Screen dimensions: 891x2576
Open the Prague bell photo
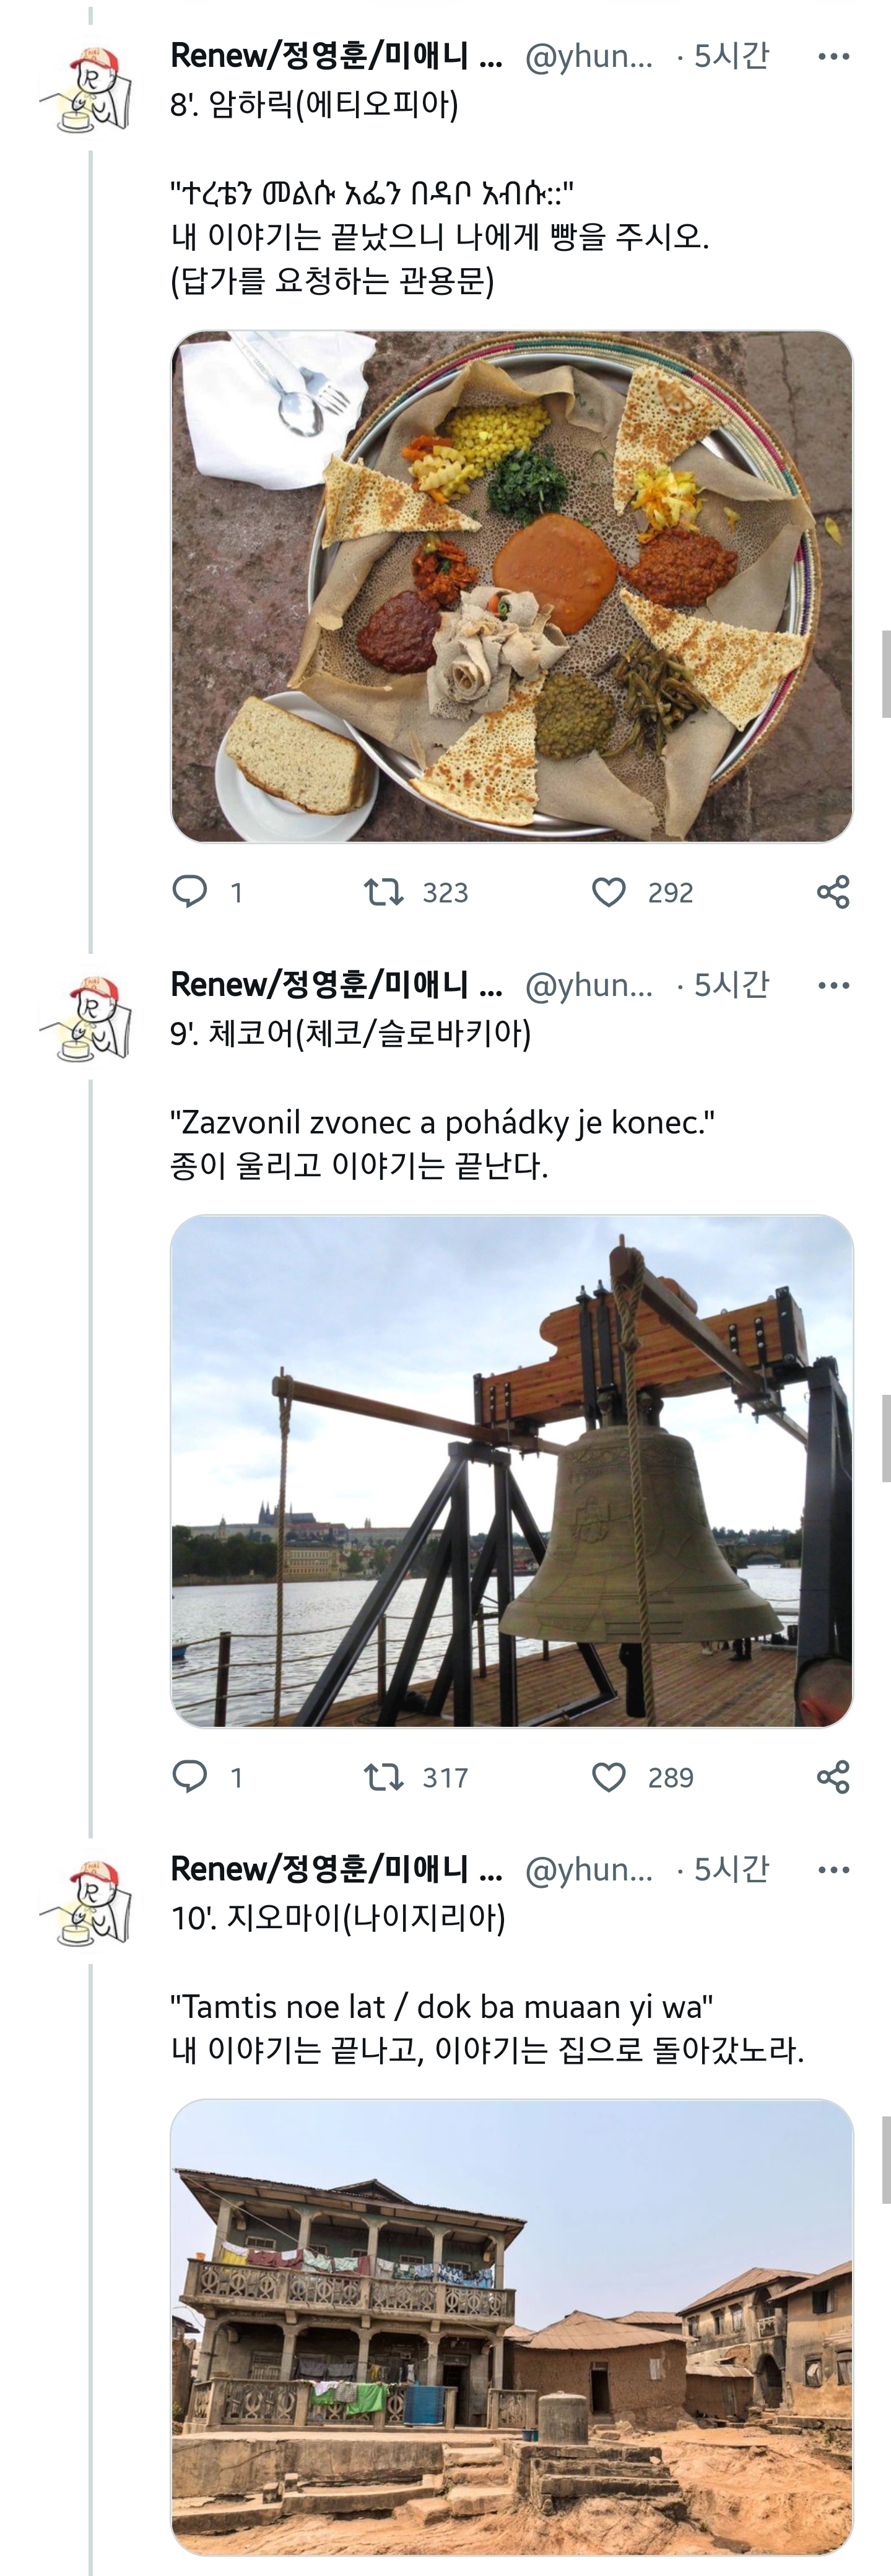(512, 1471)
